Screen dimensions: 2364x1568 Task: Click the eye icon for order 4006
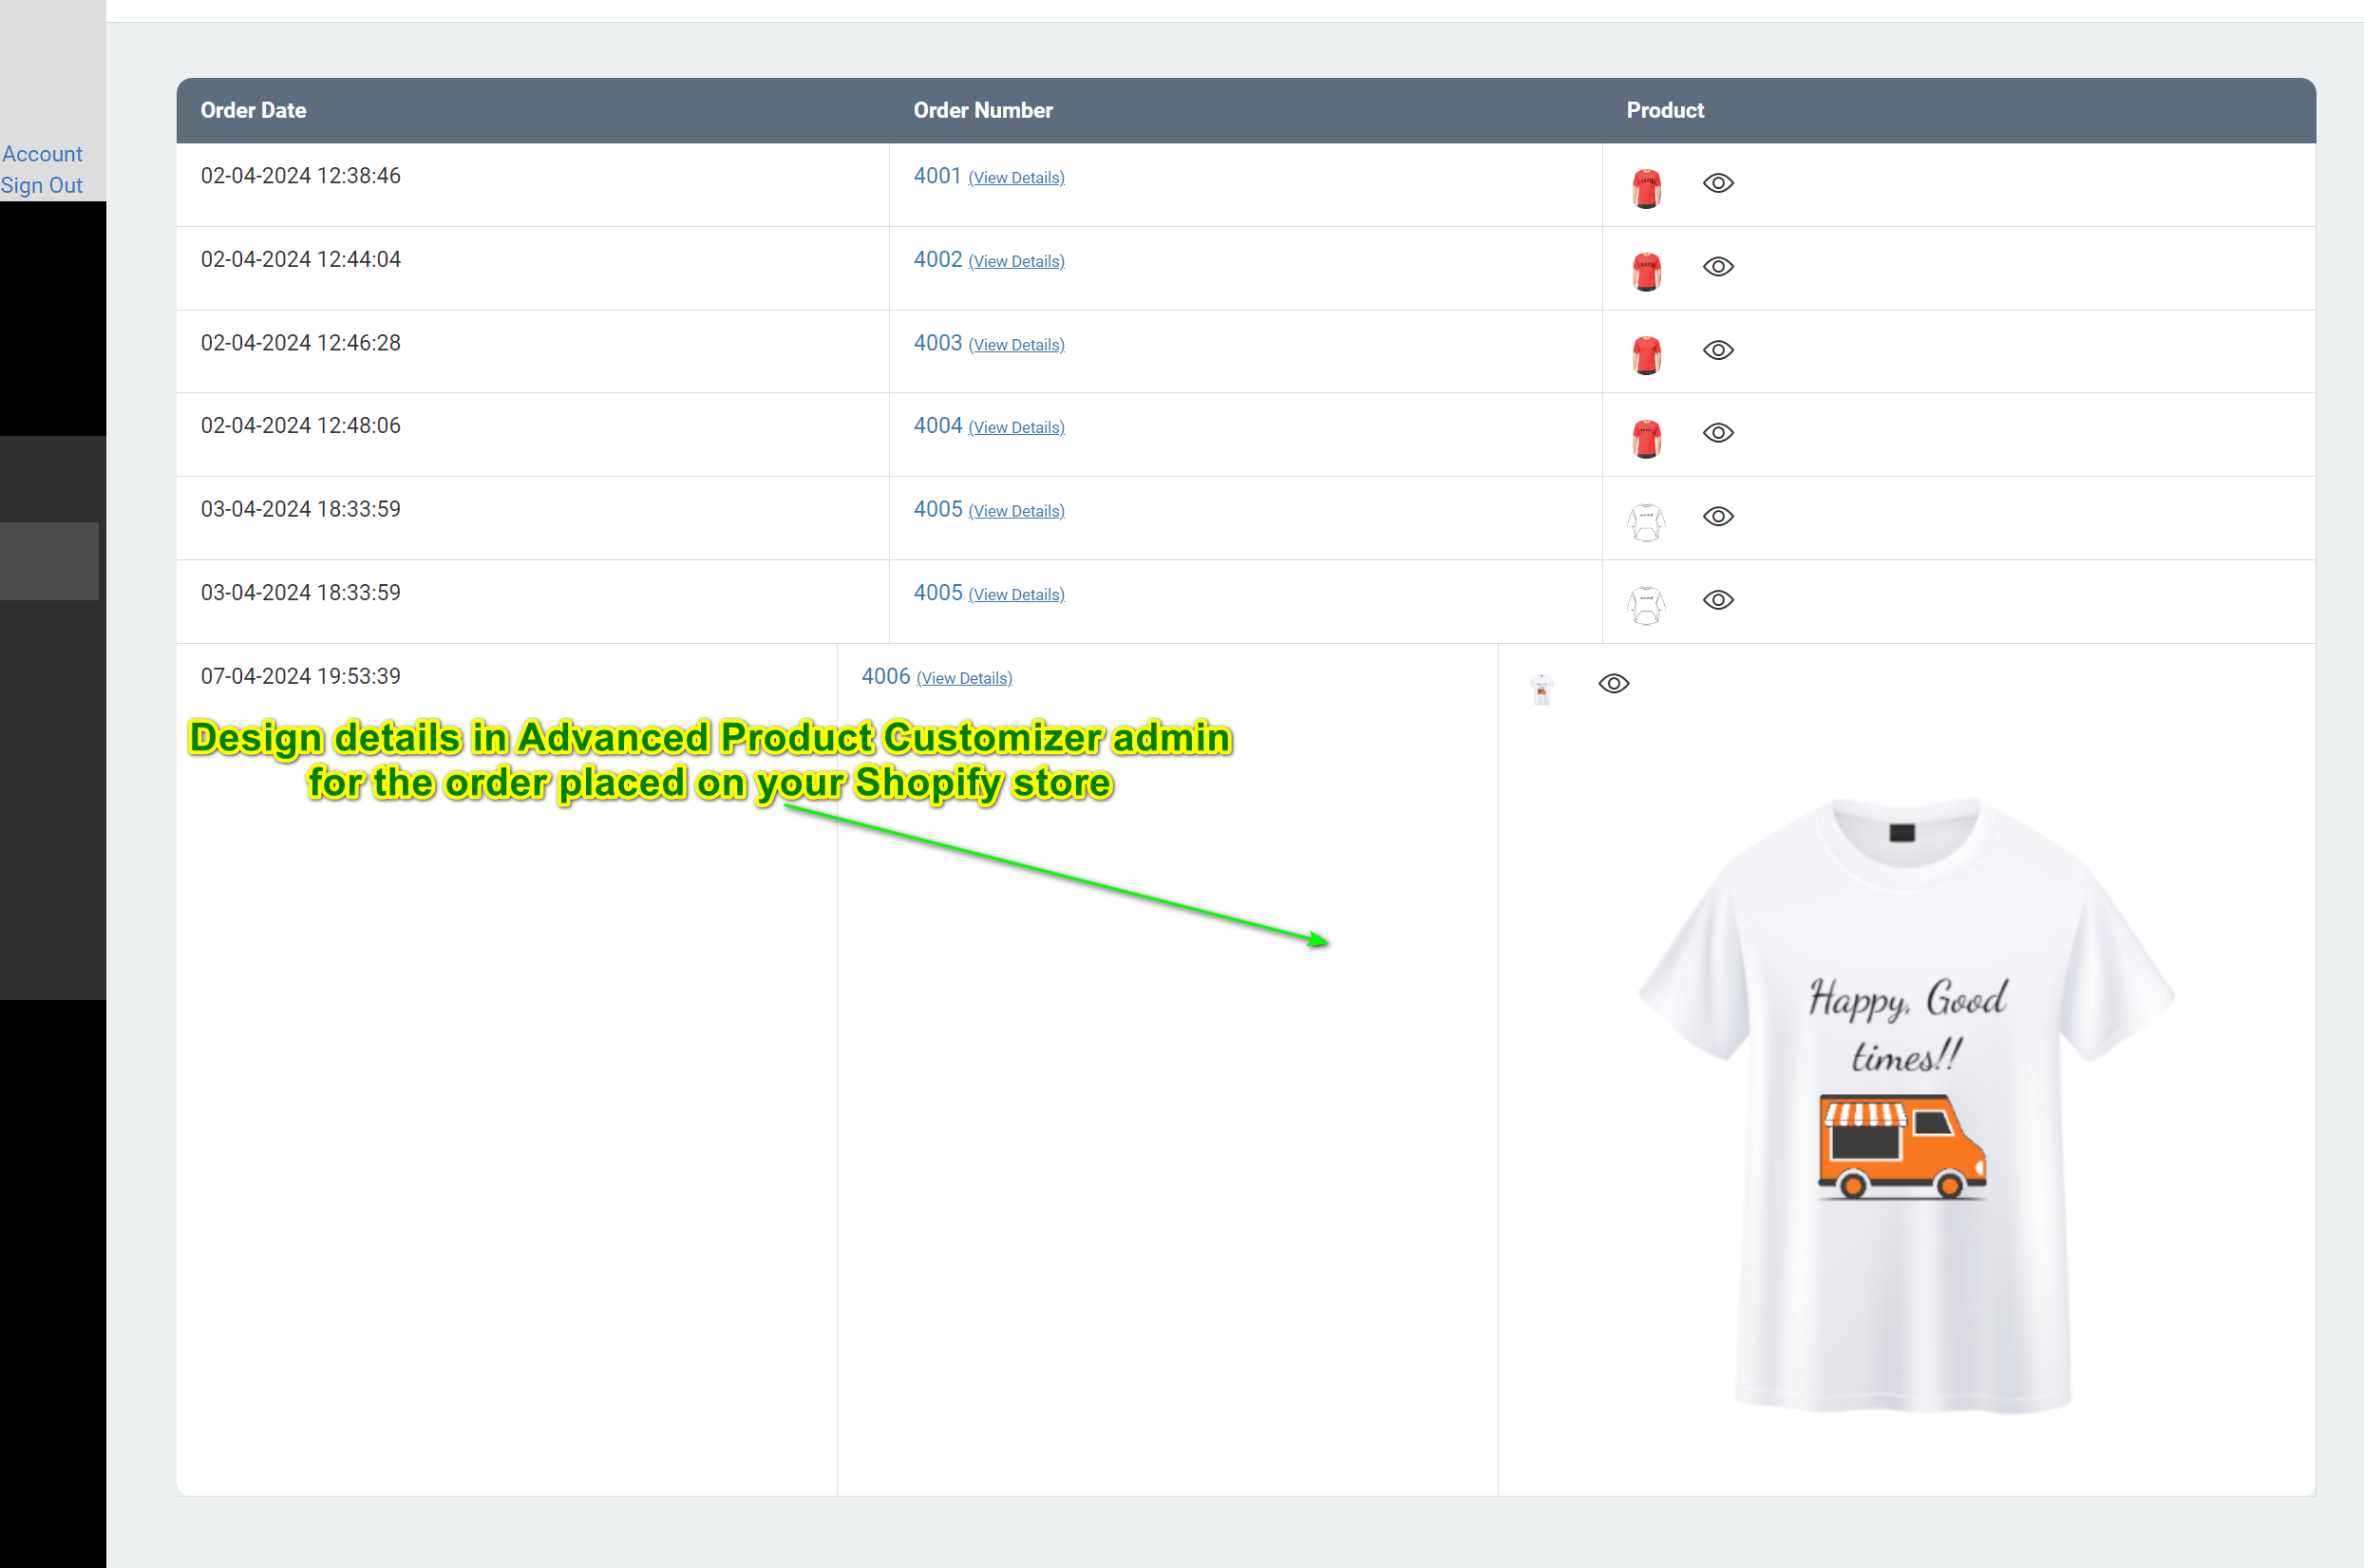point(1612,683)
